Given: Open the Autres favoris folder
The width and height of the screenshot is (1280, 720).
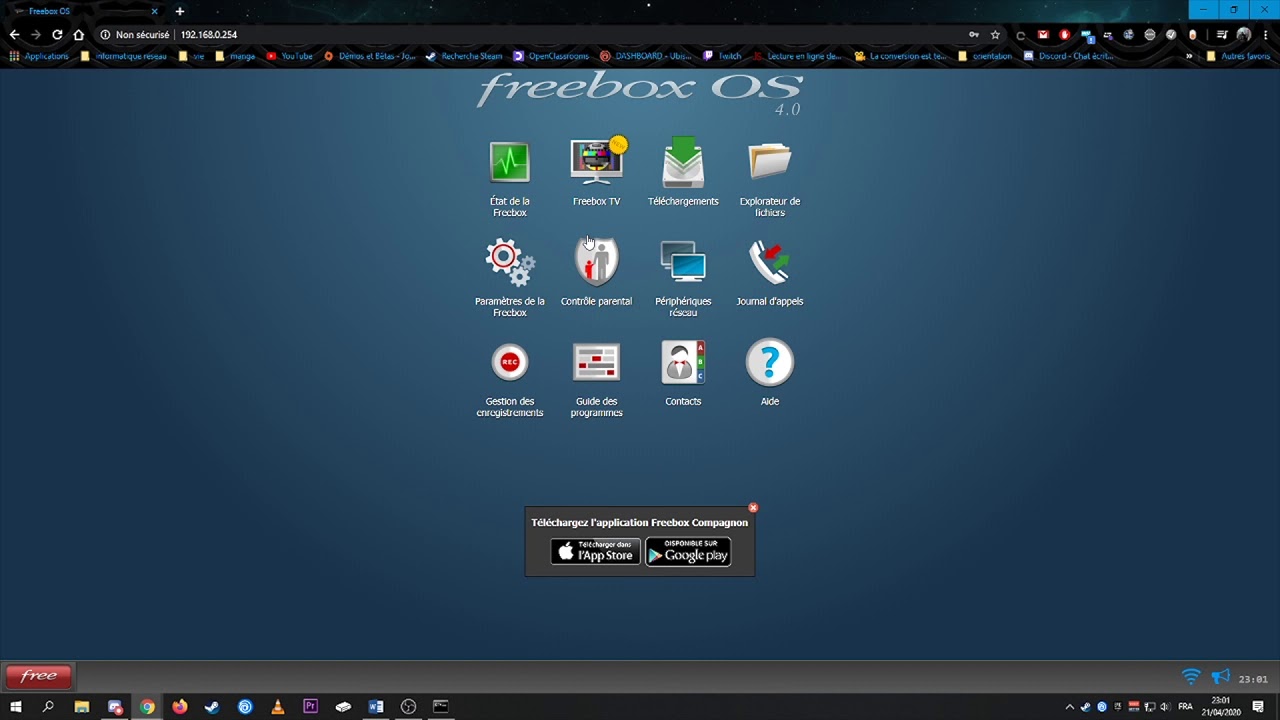Looking at the screenshot, I should pyautogui.click(x=1238, y=56).
